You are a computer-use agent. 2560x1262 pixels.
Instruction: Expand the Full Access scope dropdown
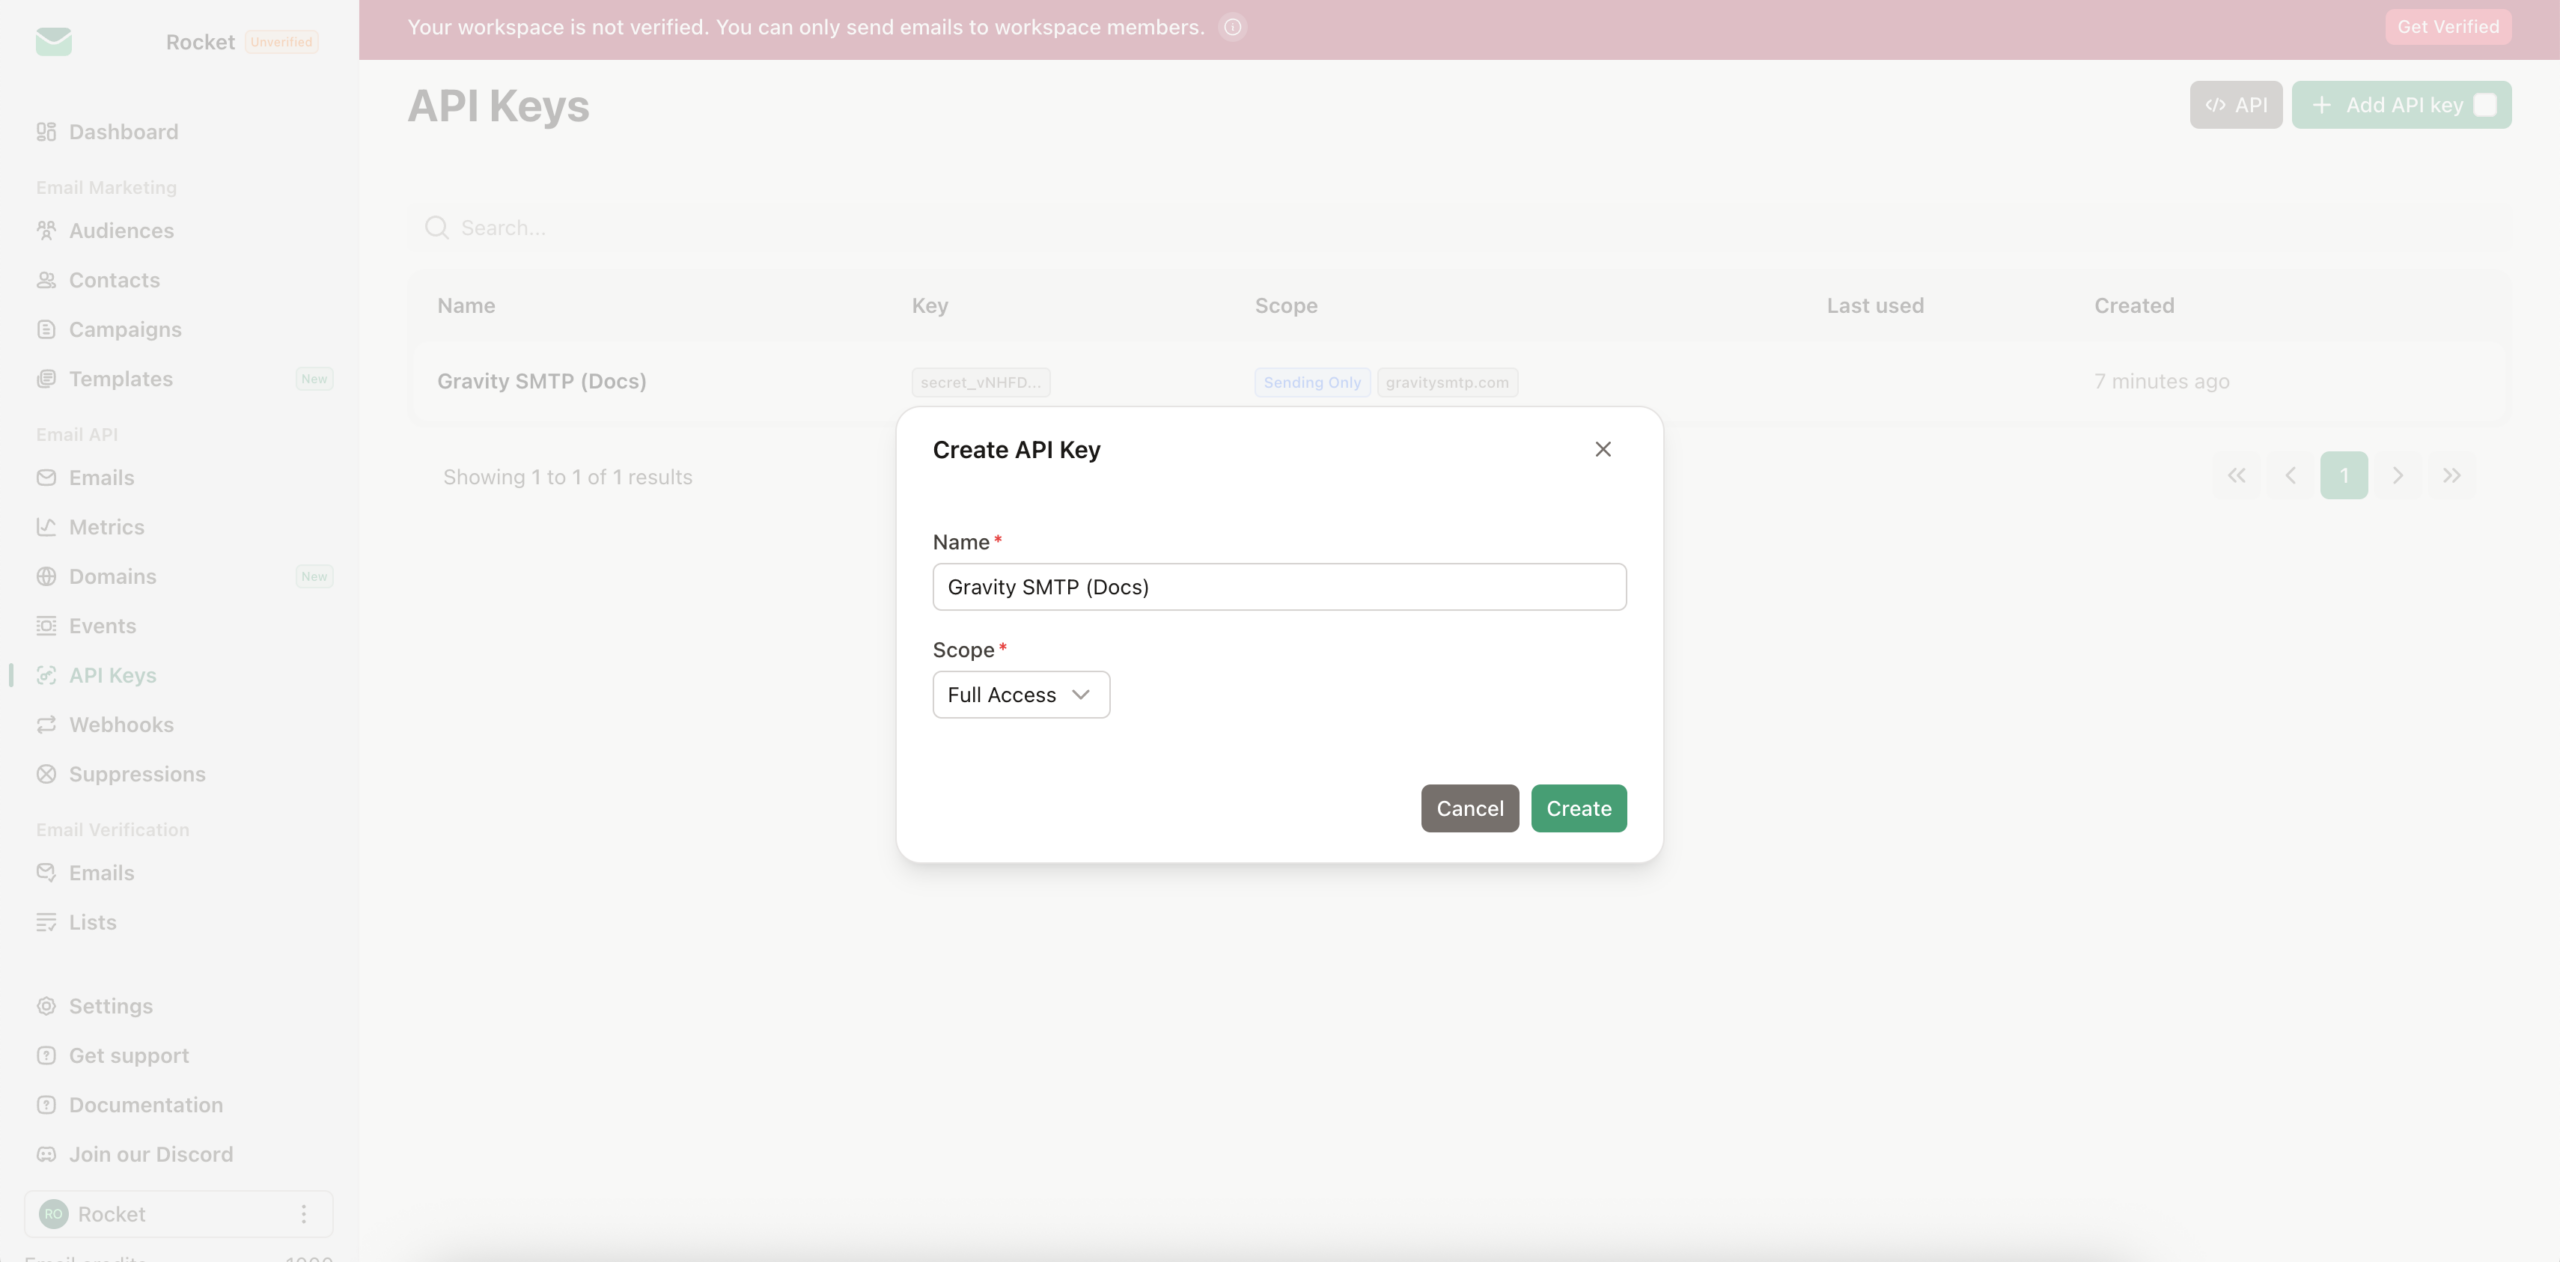(x=1021, y=695)
